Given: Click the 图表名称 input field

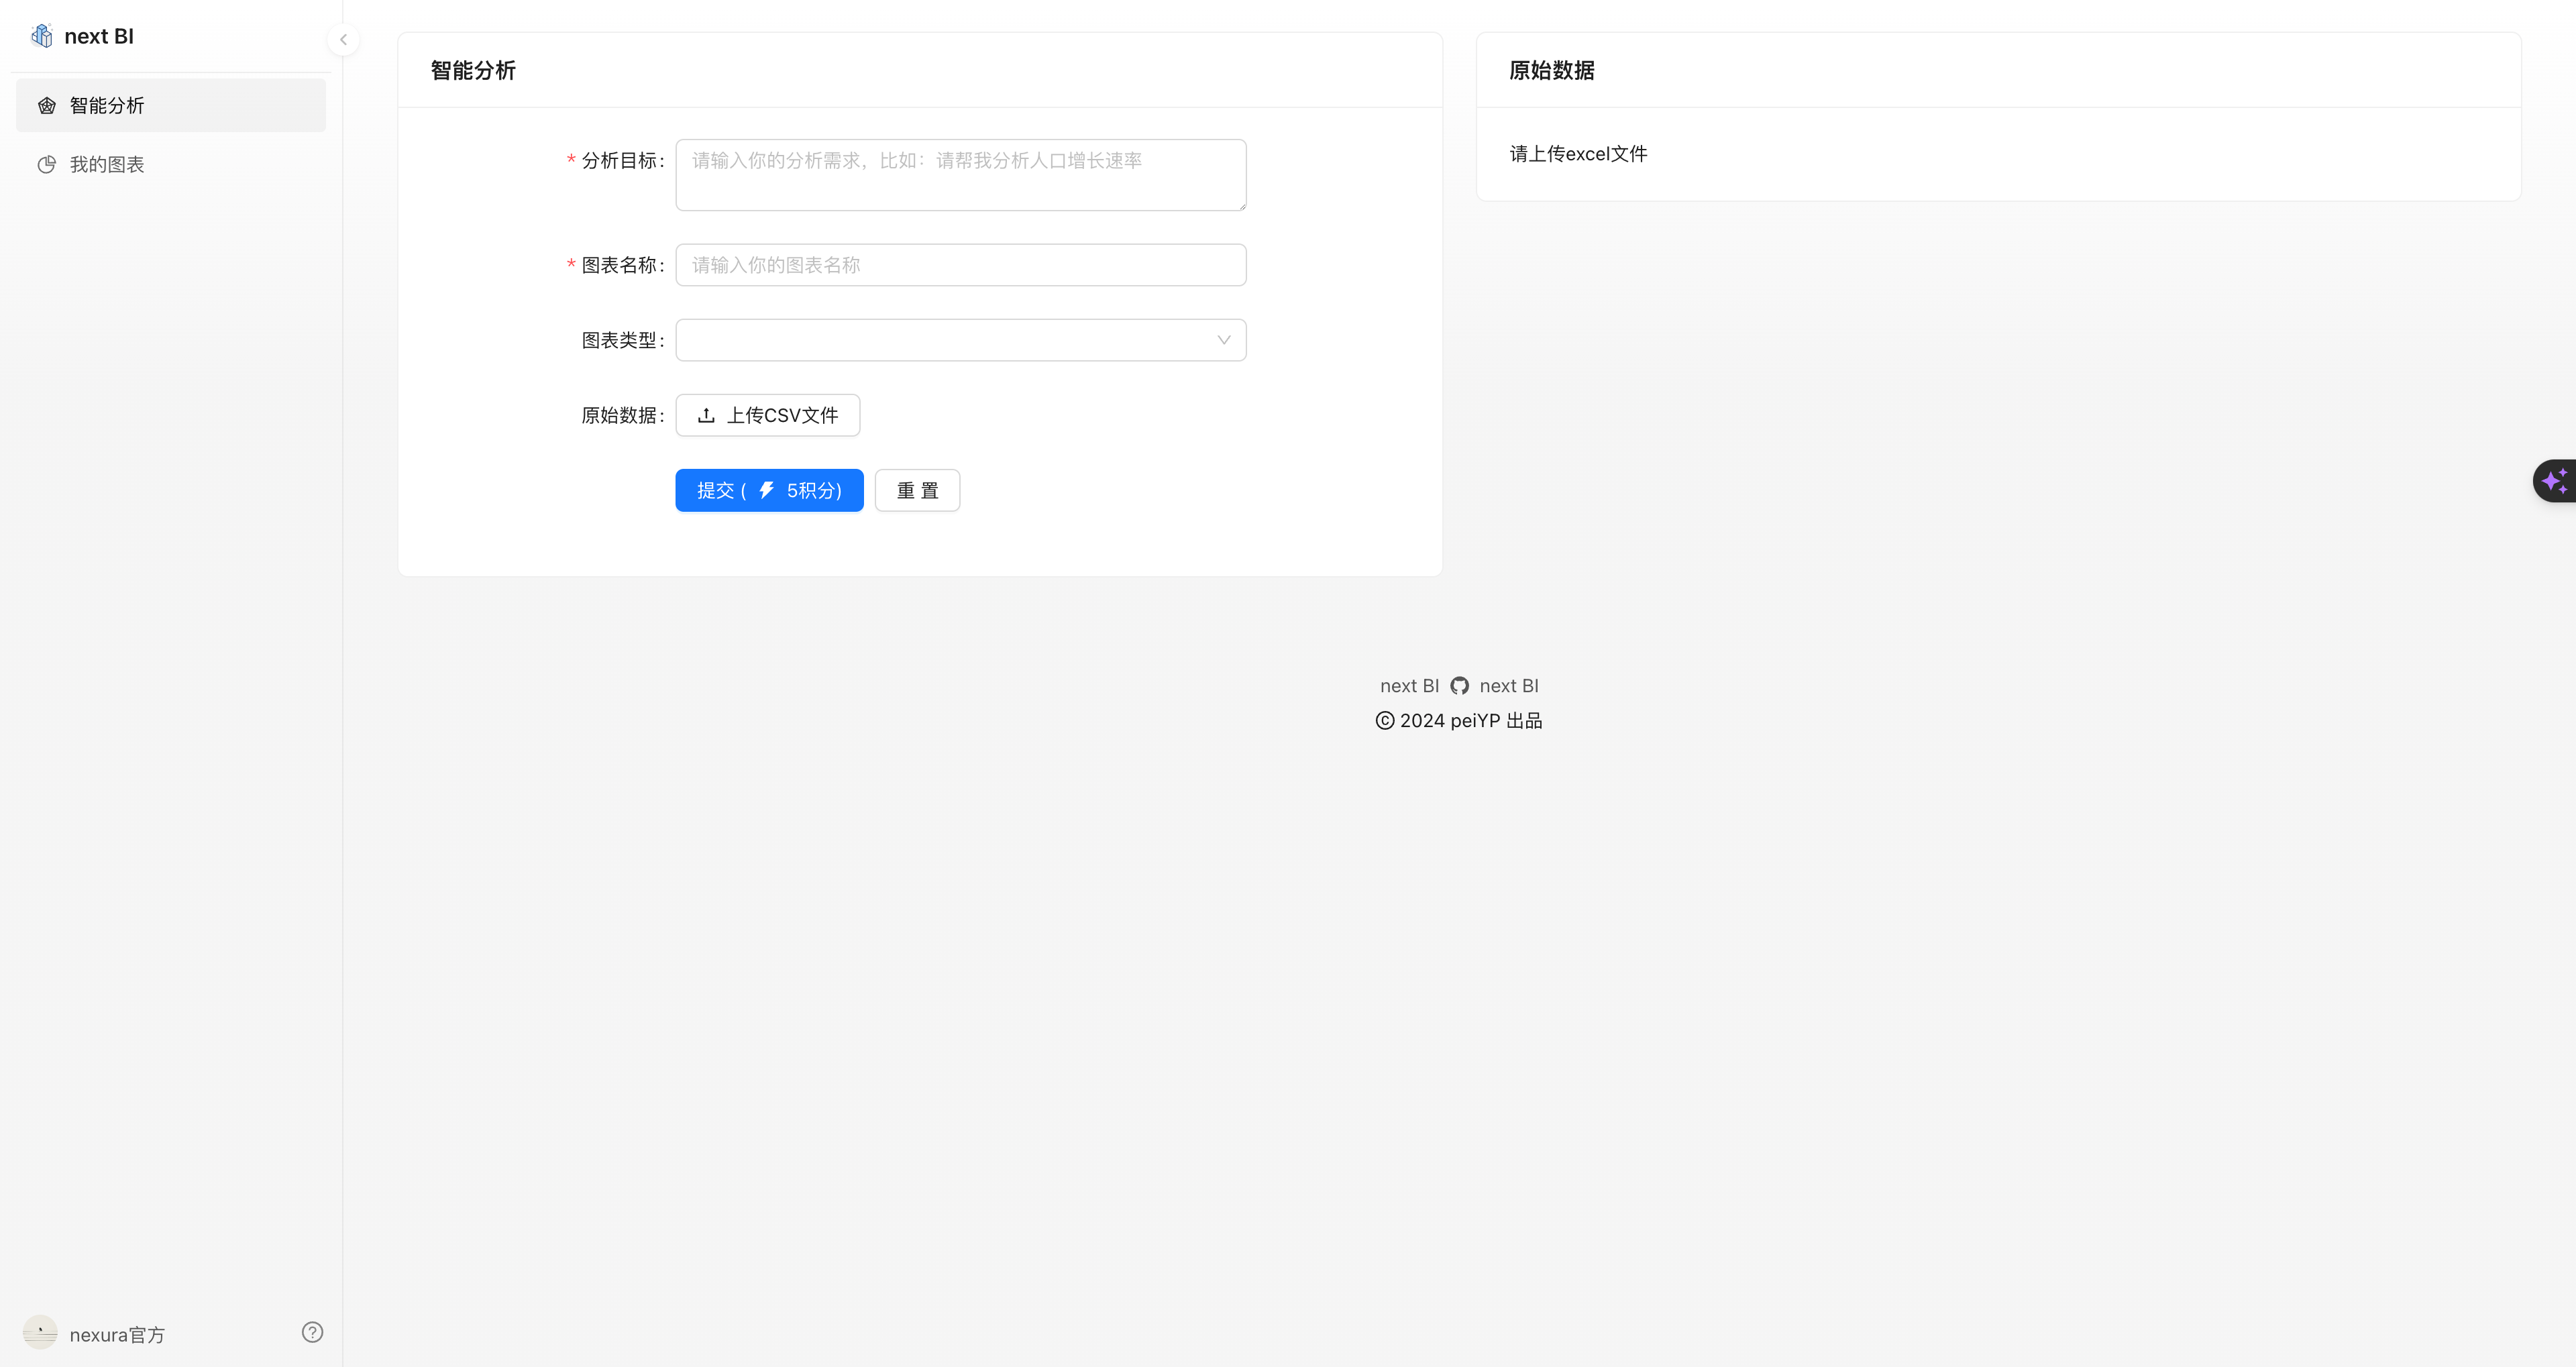Looking at the screenshot, I should pos(960,265).
